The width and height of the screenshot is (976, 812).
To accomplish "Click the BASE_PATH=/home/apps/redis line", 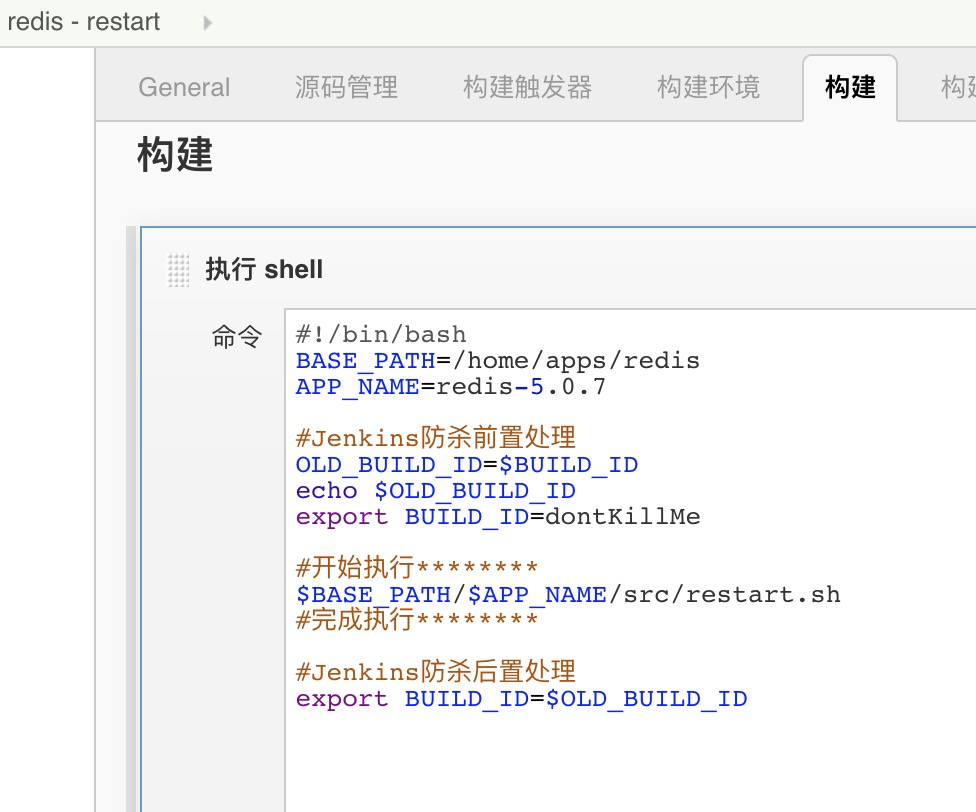I will 497,361.
